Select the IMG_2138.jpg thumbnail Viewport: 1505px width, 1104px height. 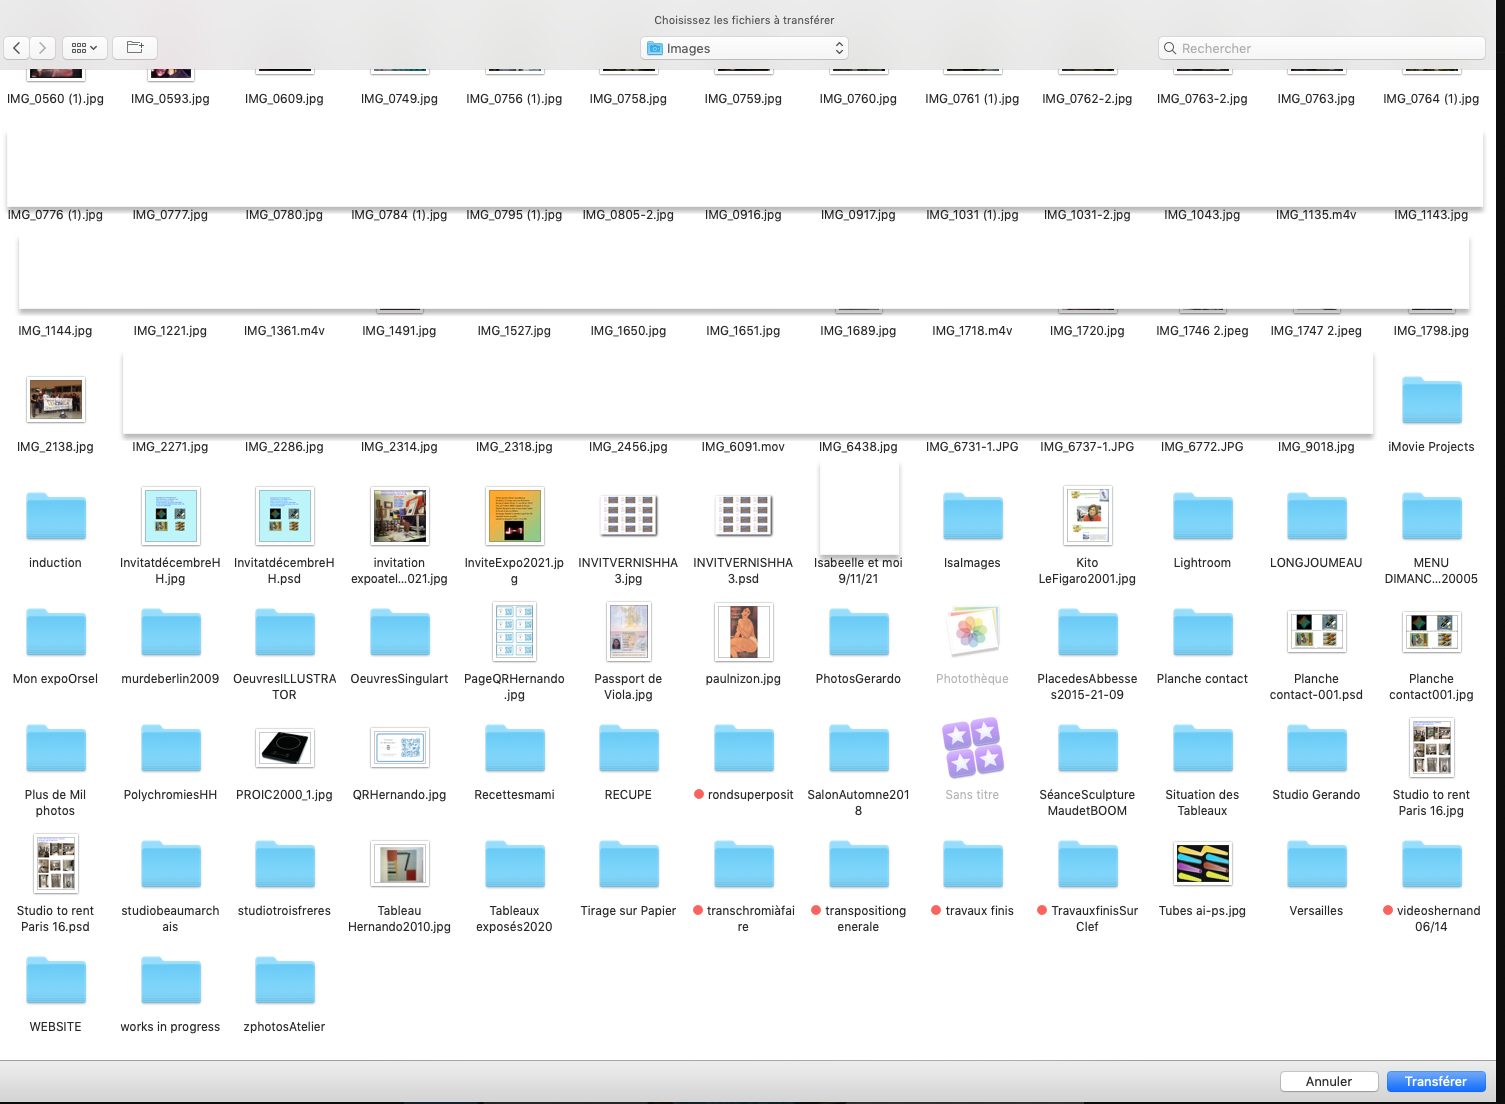click(56, 400)
